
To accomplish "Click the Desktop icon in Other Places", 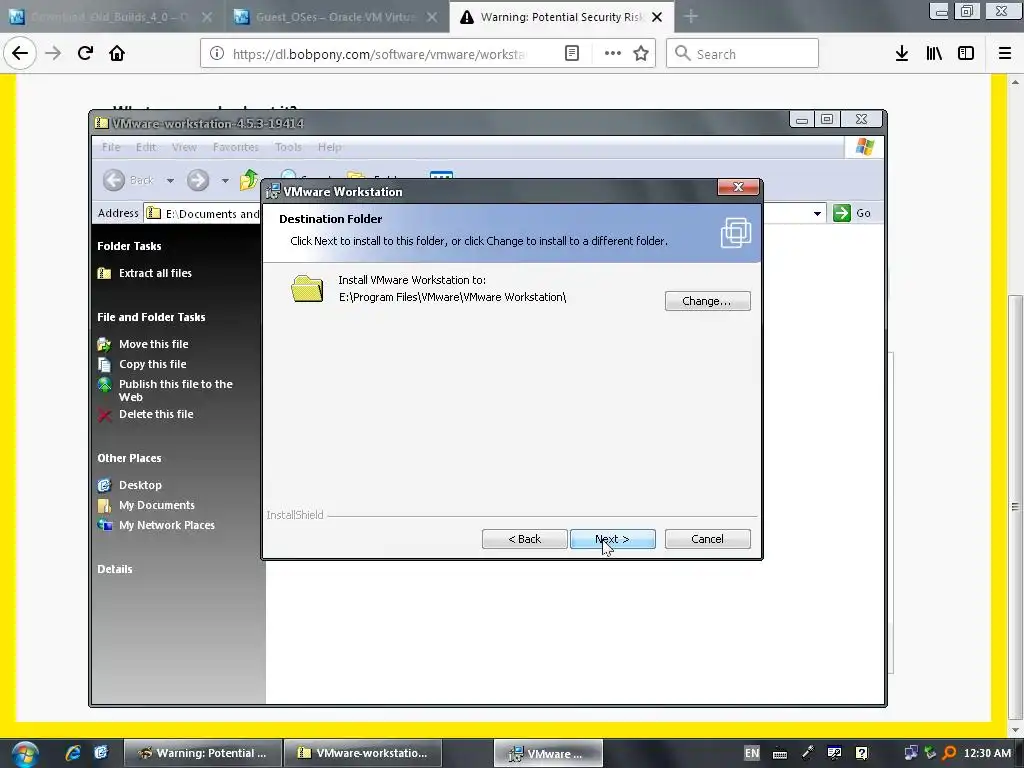I will [x=104, y=485].
